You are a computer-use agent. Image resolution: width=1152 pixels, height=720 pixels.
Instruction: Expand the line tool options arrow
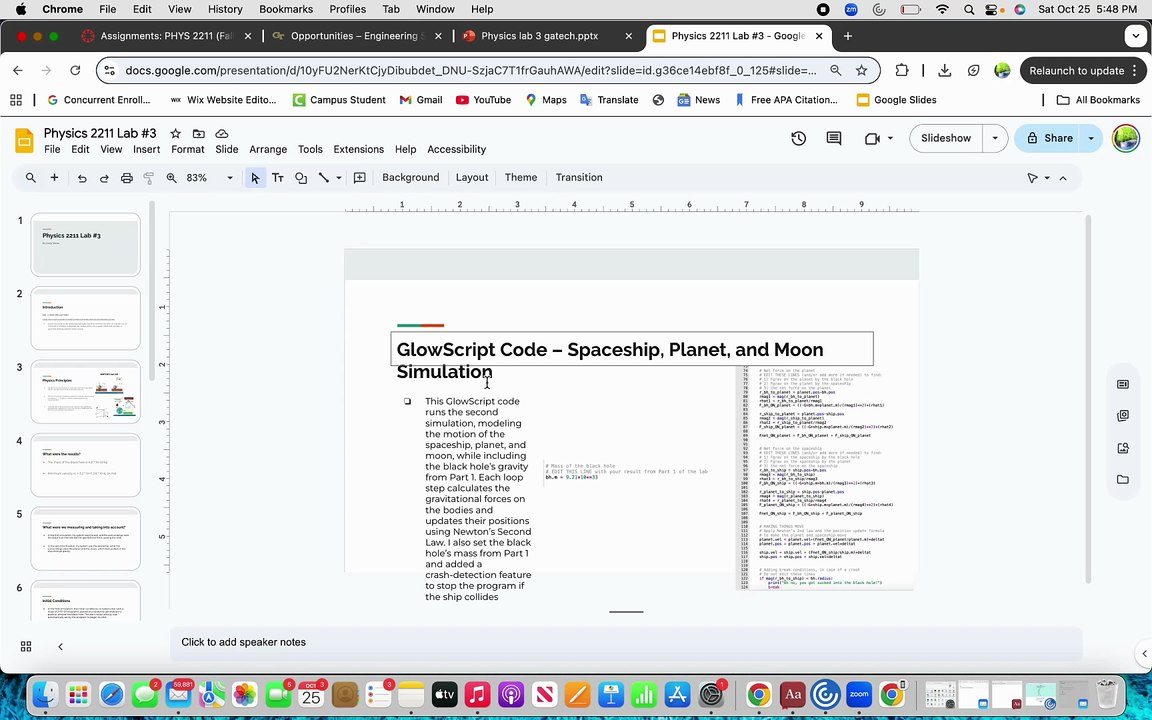339,178
